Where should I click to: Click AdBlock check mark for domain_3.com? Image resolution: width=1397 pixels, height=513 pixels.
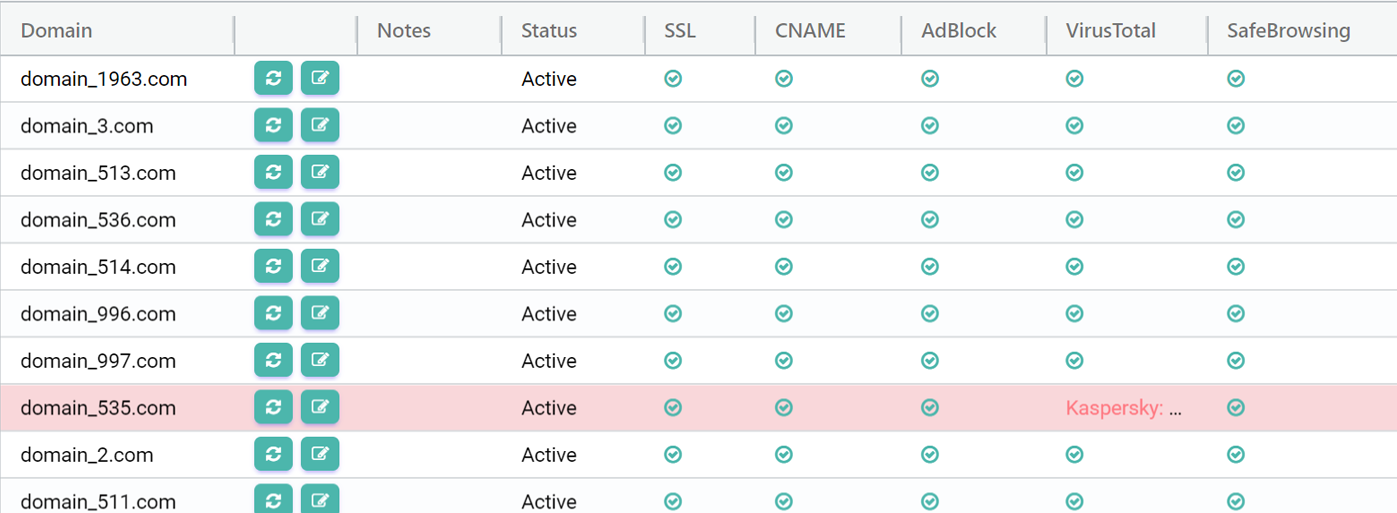pos(930,125)
